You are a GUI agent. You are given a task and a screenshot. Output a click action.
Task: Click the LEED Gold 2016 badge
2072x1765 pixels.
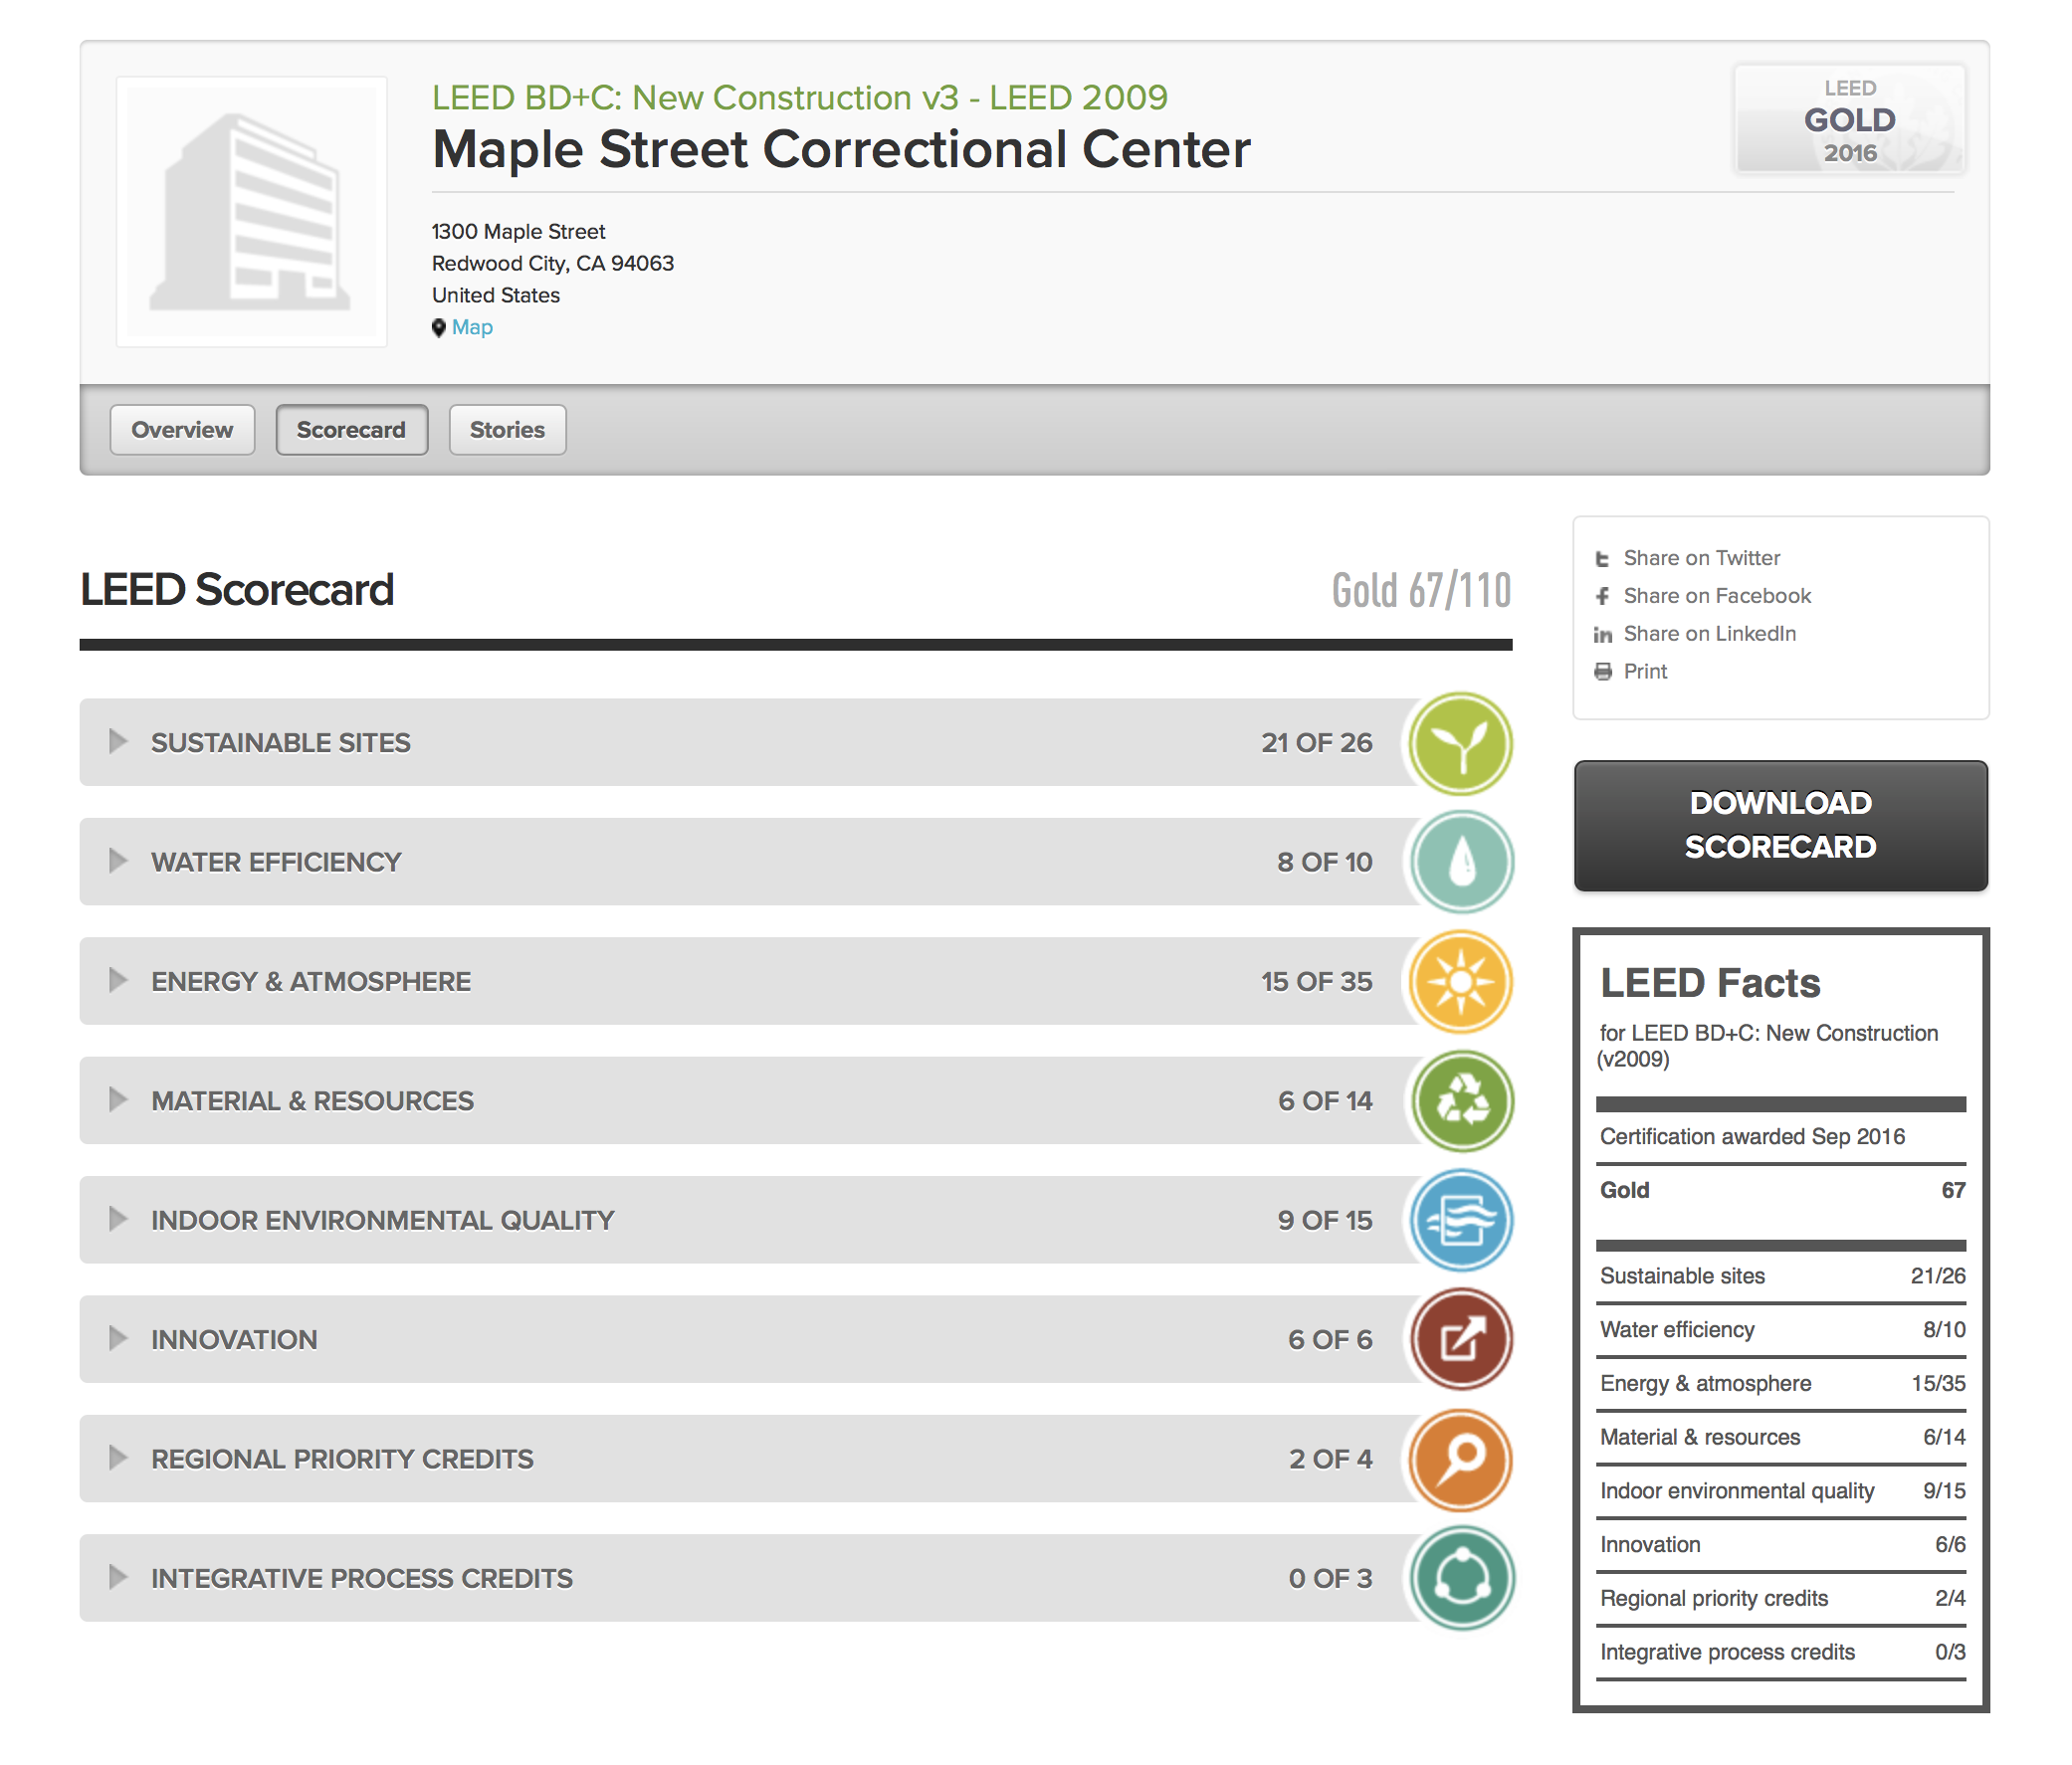click(1849, 120)
